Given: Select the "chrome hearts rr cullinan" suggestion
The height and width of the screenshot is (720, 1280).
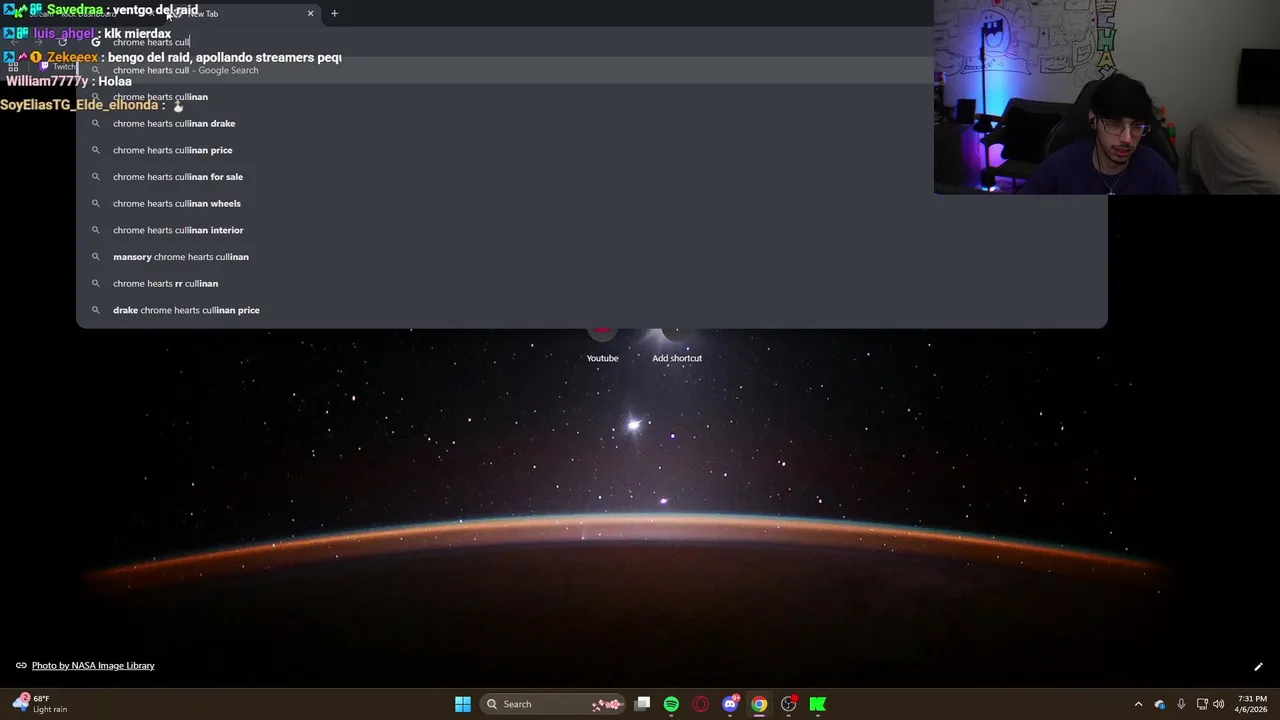Looking at the screenshot, I should (592, 283).
